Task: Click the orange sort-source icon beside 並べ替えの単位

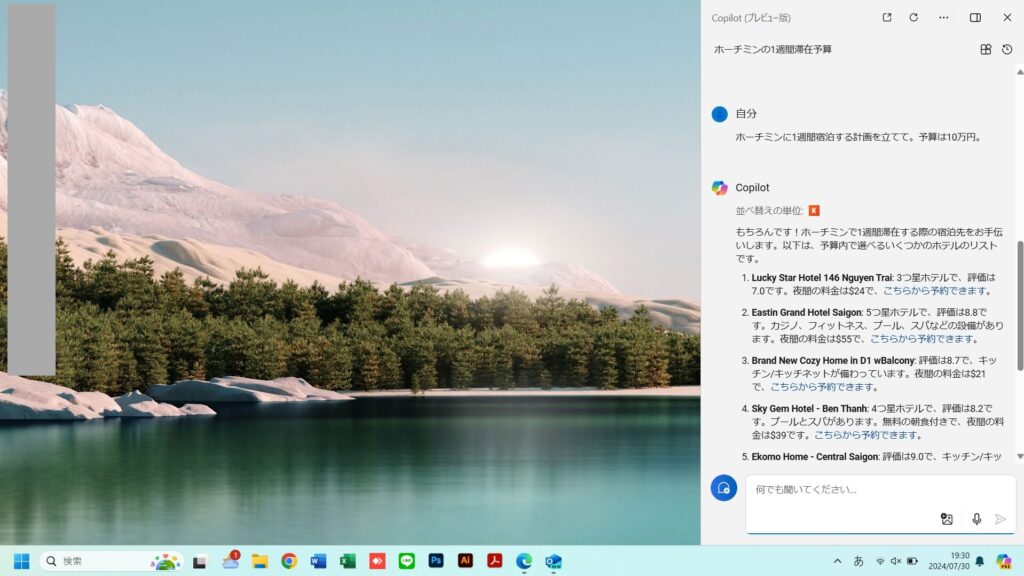Action: point(814,211)
